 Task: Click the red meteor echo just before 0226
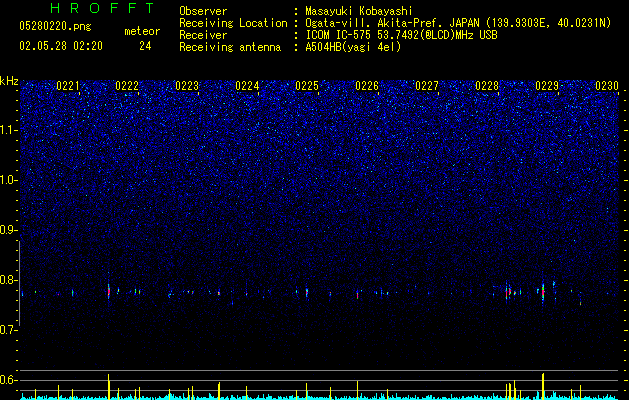[x=357, y=295]
